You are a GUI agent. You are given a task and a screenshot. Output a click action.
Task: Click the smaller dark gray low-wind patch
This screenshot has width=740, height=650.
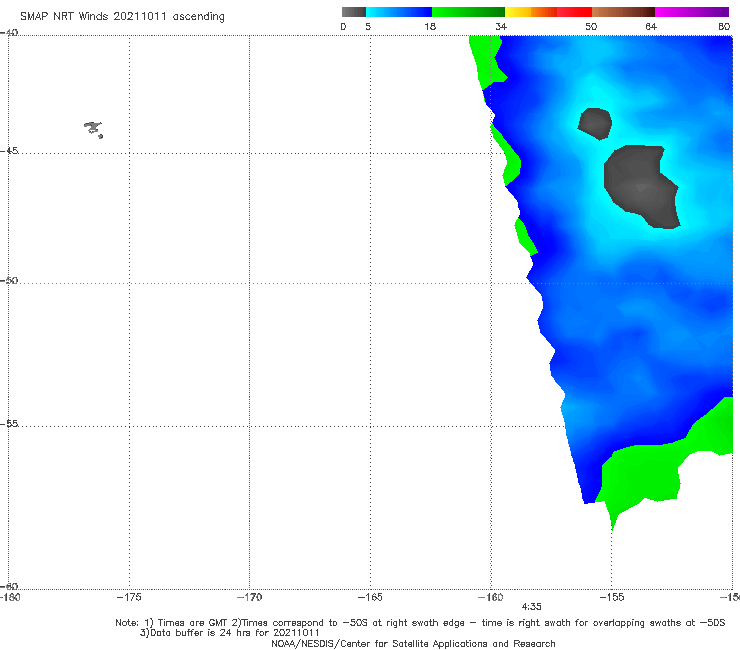(x=595, y=124)
